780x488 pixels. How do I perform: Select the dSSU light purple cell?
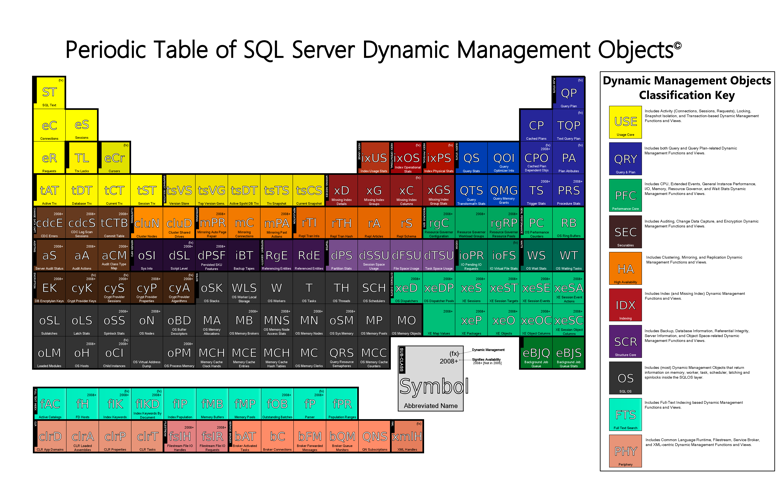pos(374,256)
